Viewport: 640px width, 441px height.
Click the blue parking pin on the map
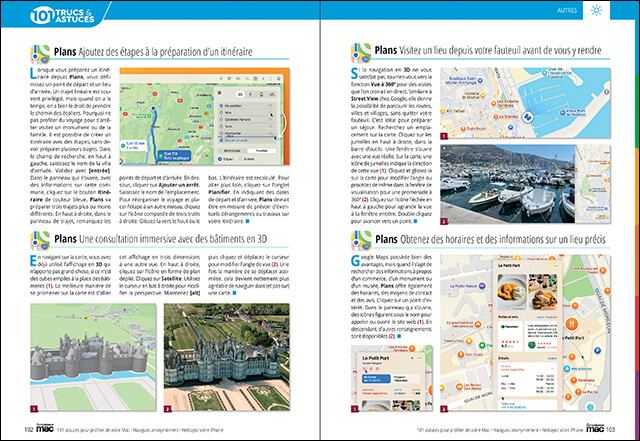coord(598,350)
